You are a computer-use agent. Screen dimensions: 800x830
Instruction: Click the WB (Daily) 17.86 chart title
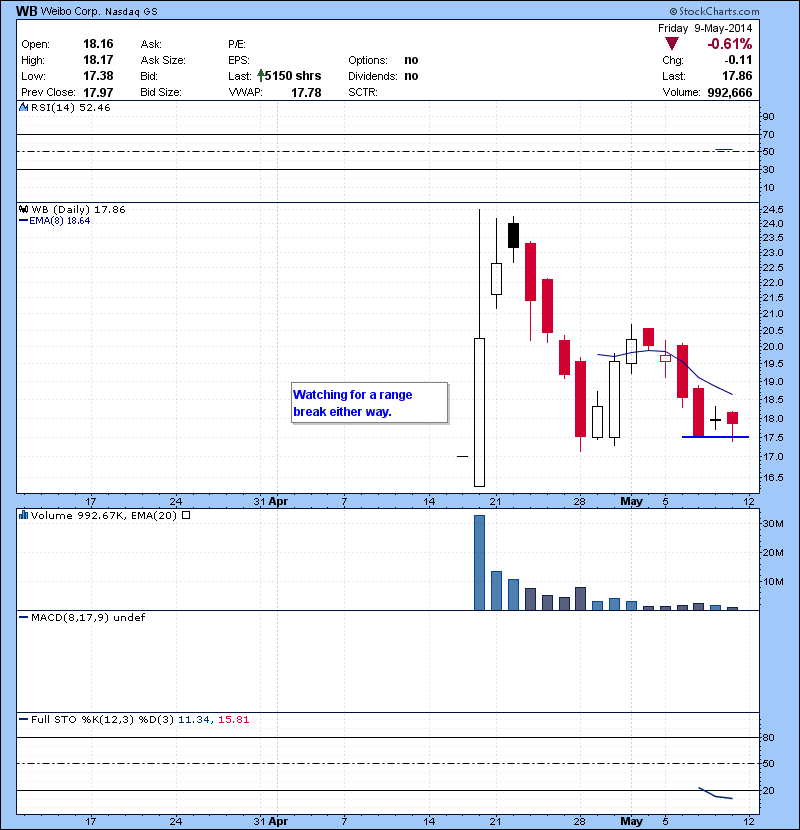click(x=78, y=210)
